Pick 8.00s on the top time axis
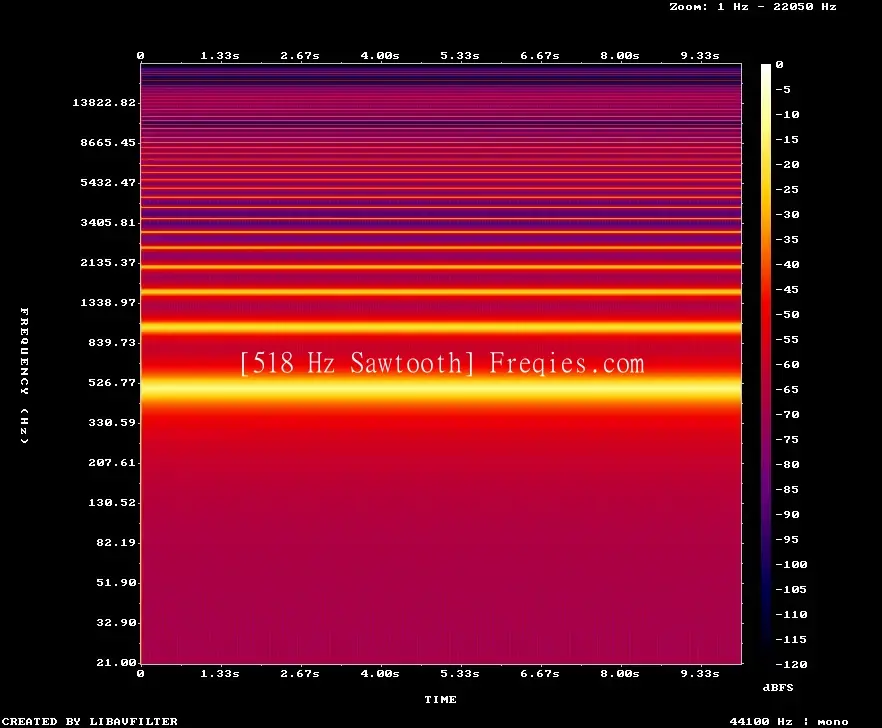This screenshot has width=882, height=728. (619, 56)
